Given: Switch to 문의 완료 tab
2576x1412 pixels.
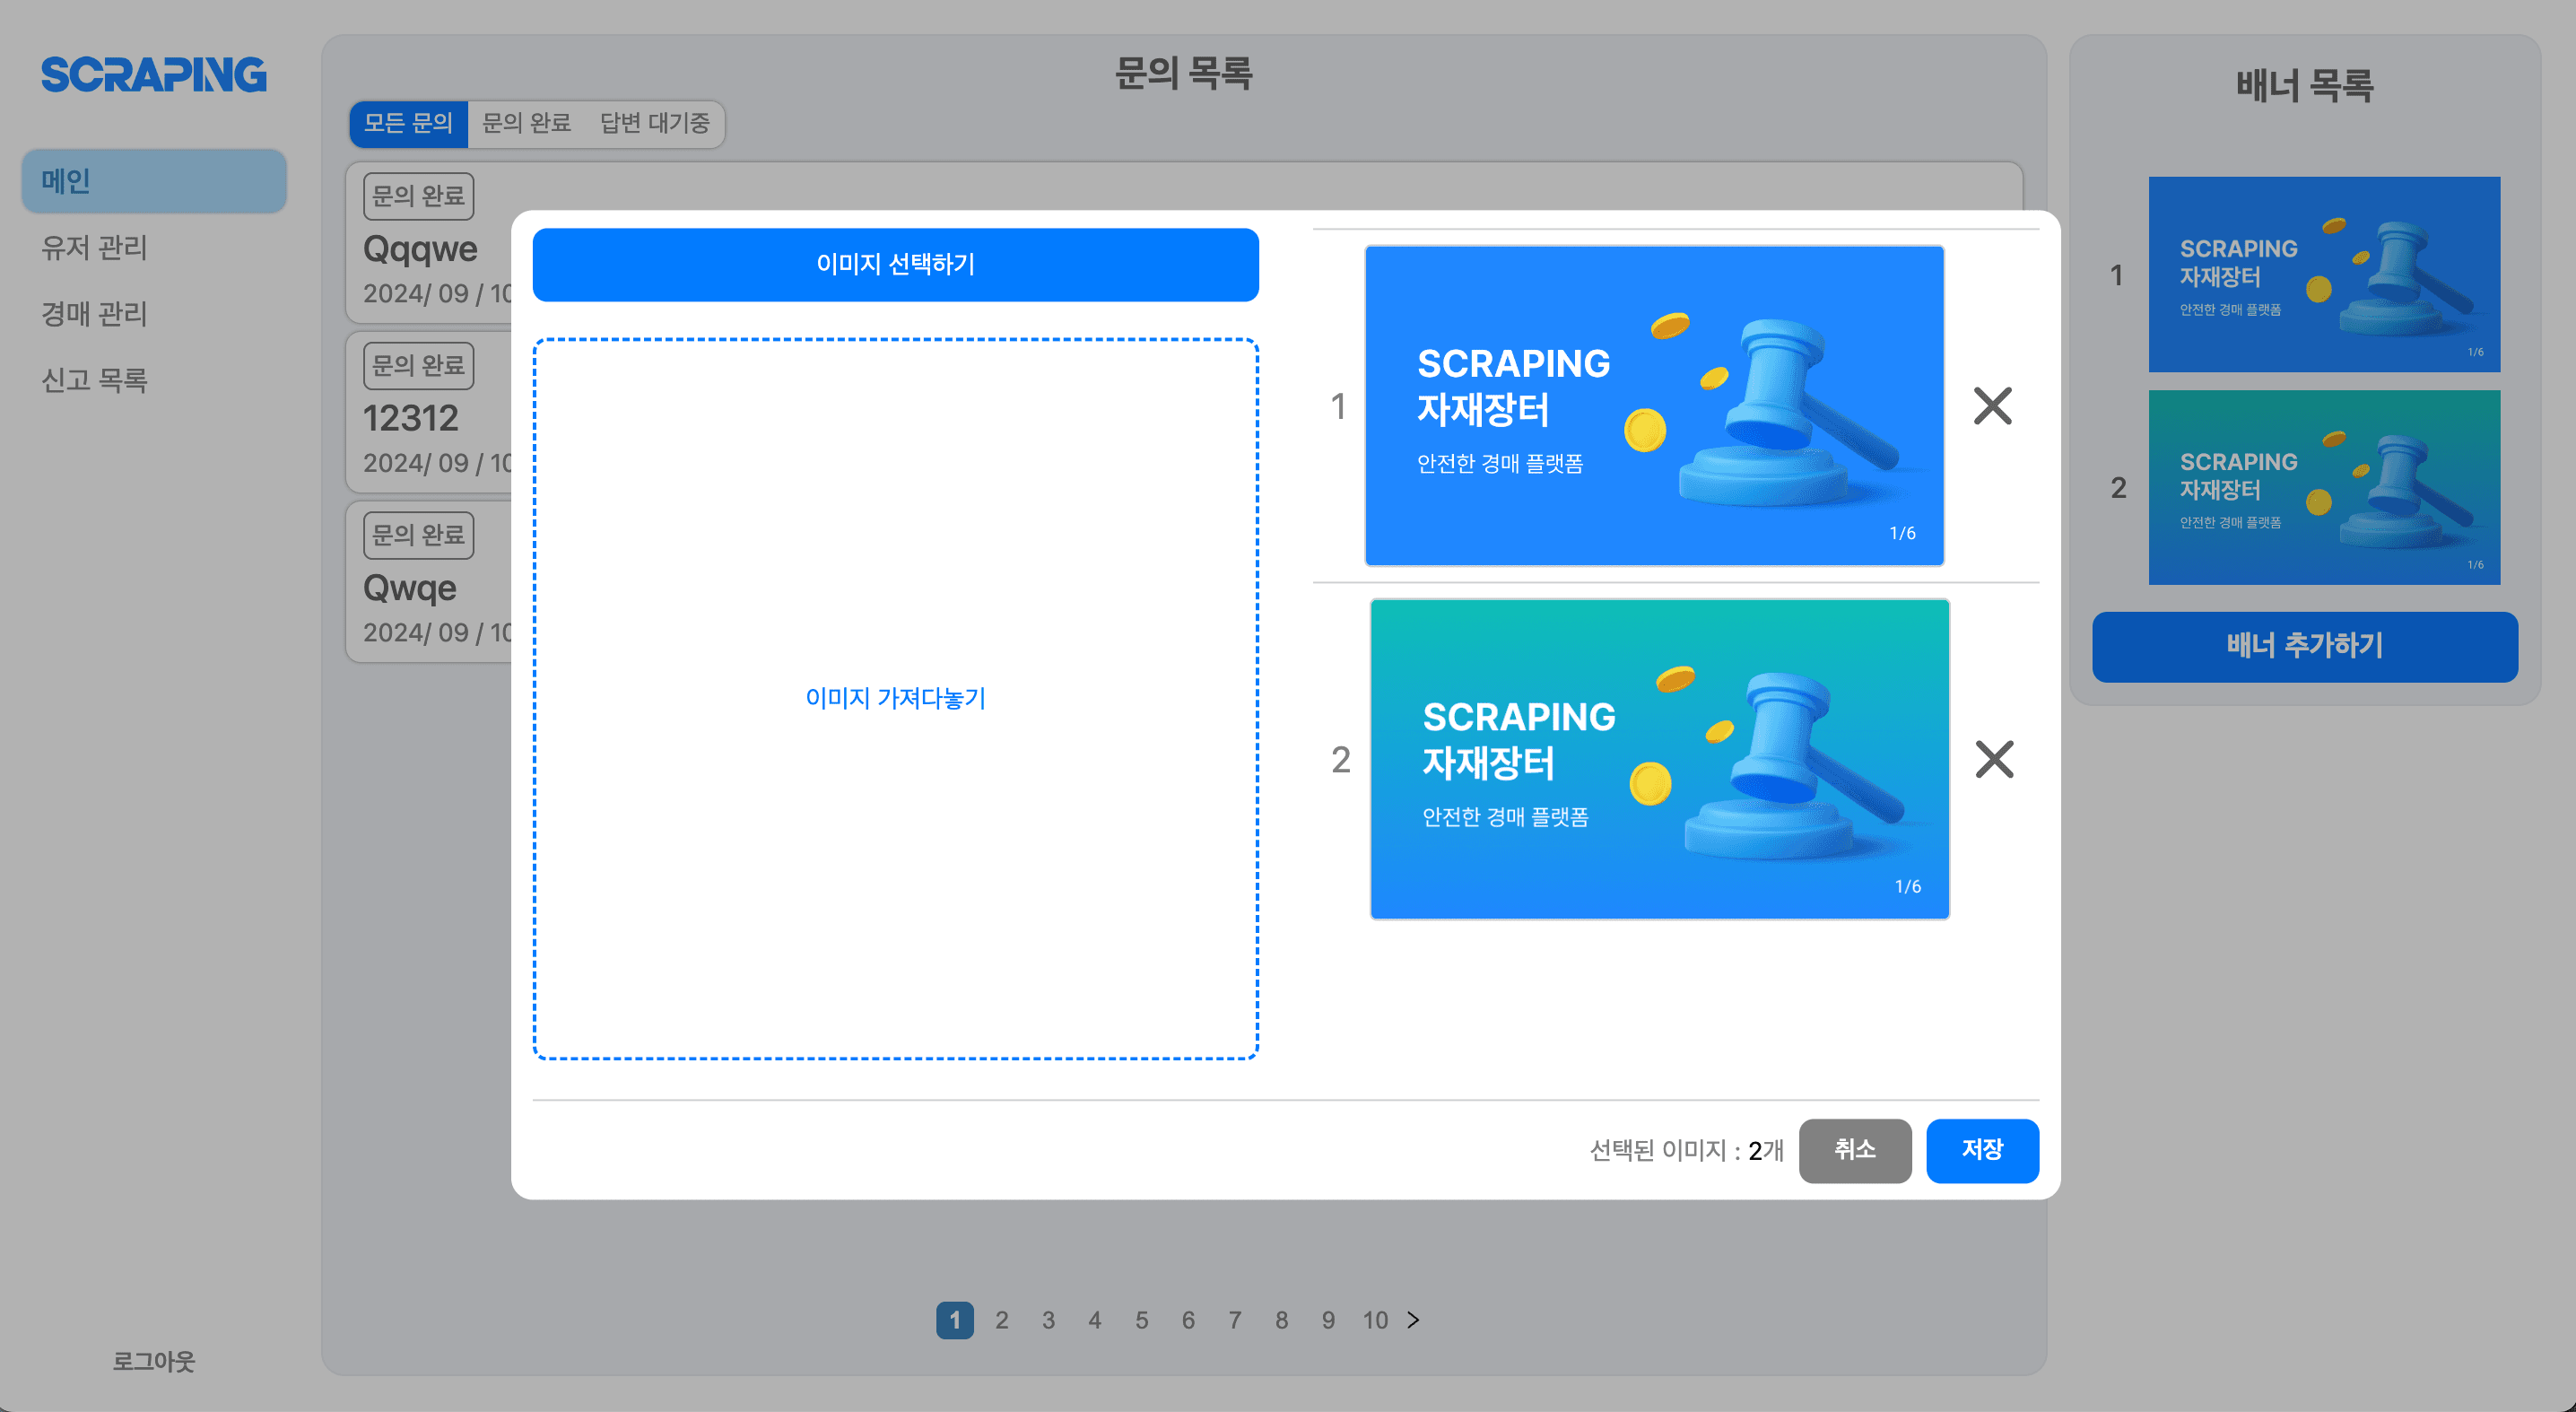Looking at the screenshot, I should tap(526, 123).
